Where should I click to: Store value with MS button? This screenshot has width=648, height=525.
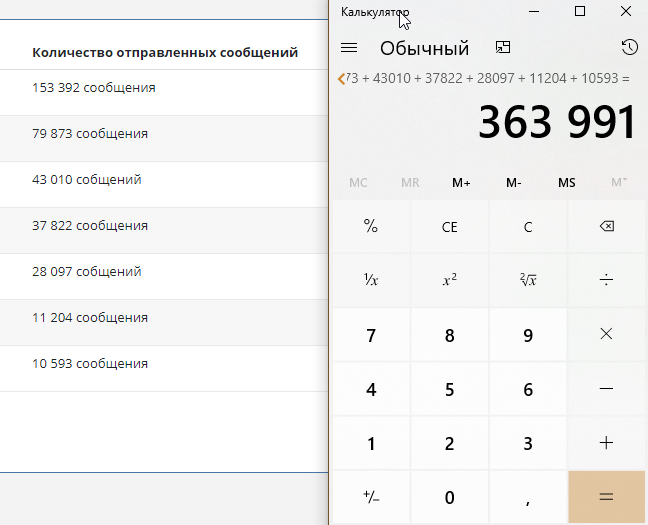point(566,183)
